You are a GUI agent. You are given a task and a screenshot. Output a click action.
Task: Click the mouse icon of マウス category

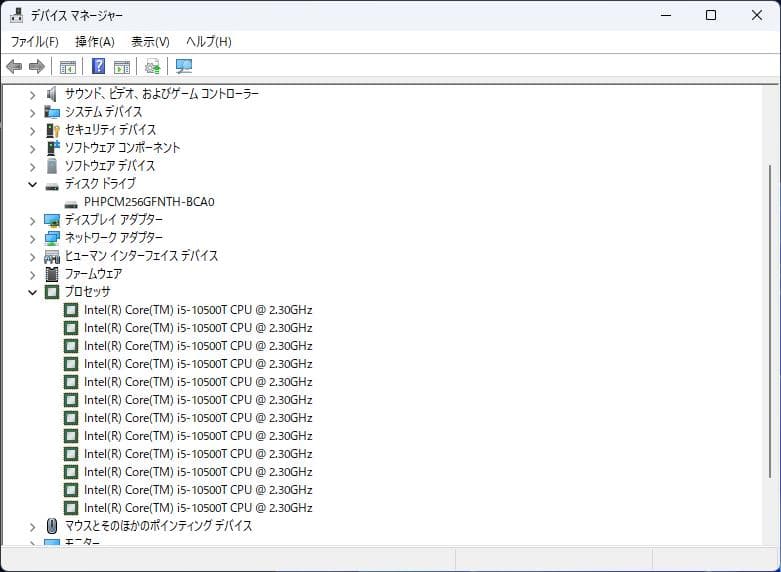52,526
